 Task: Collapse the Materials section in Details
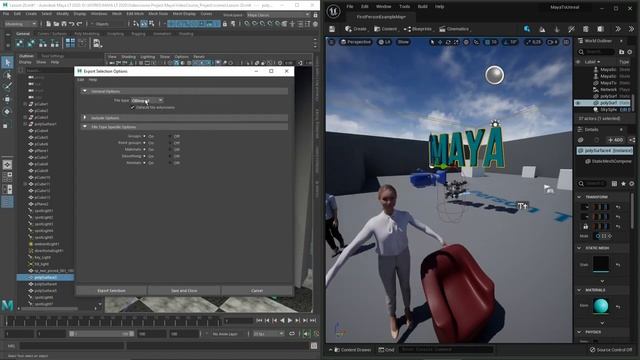(579, 290)
